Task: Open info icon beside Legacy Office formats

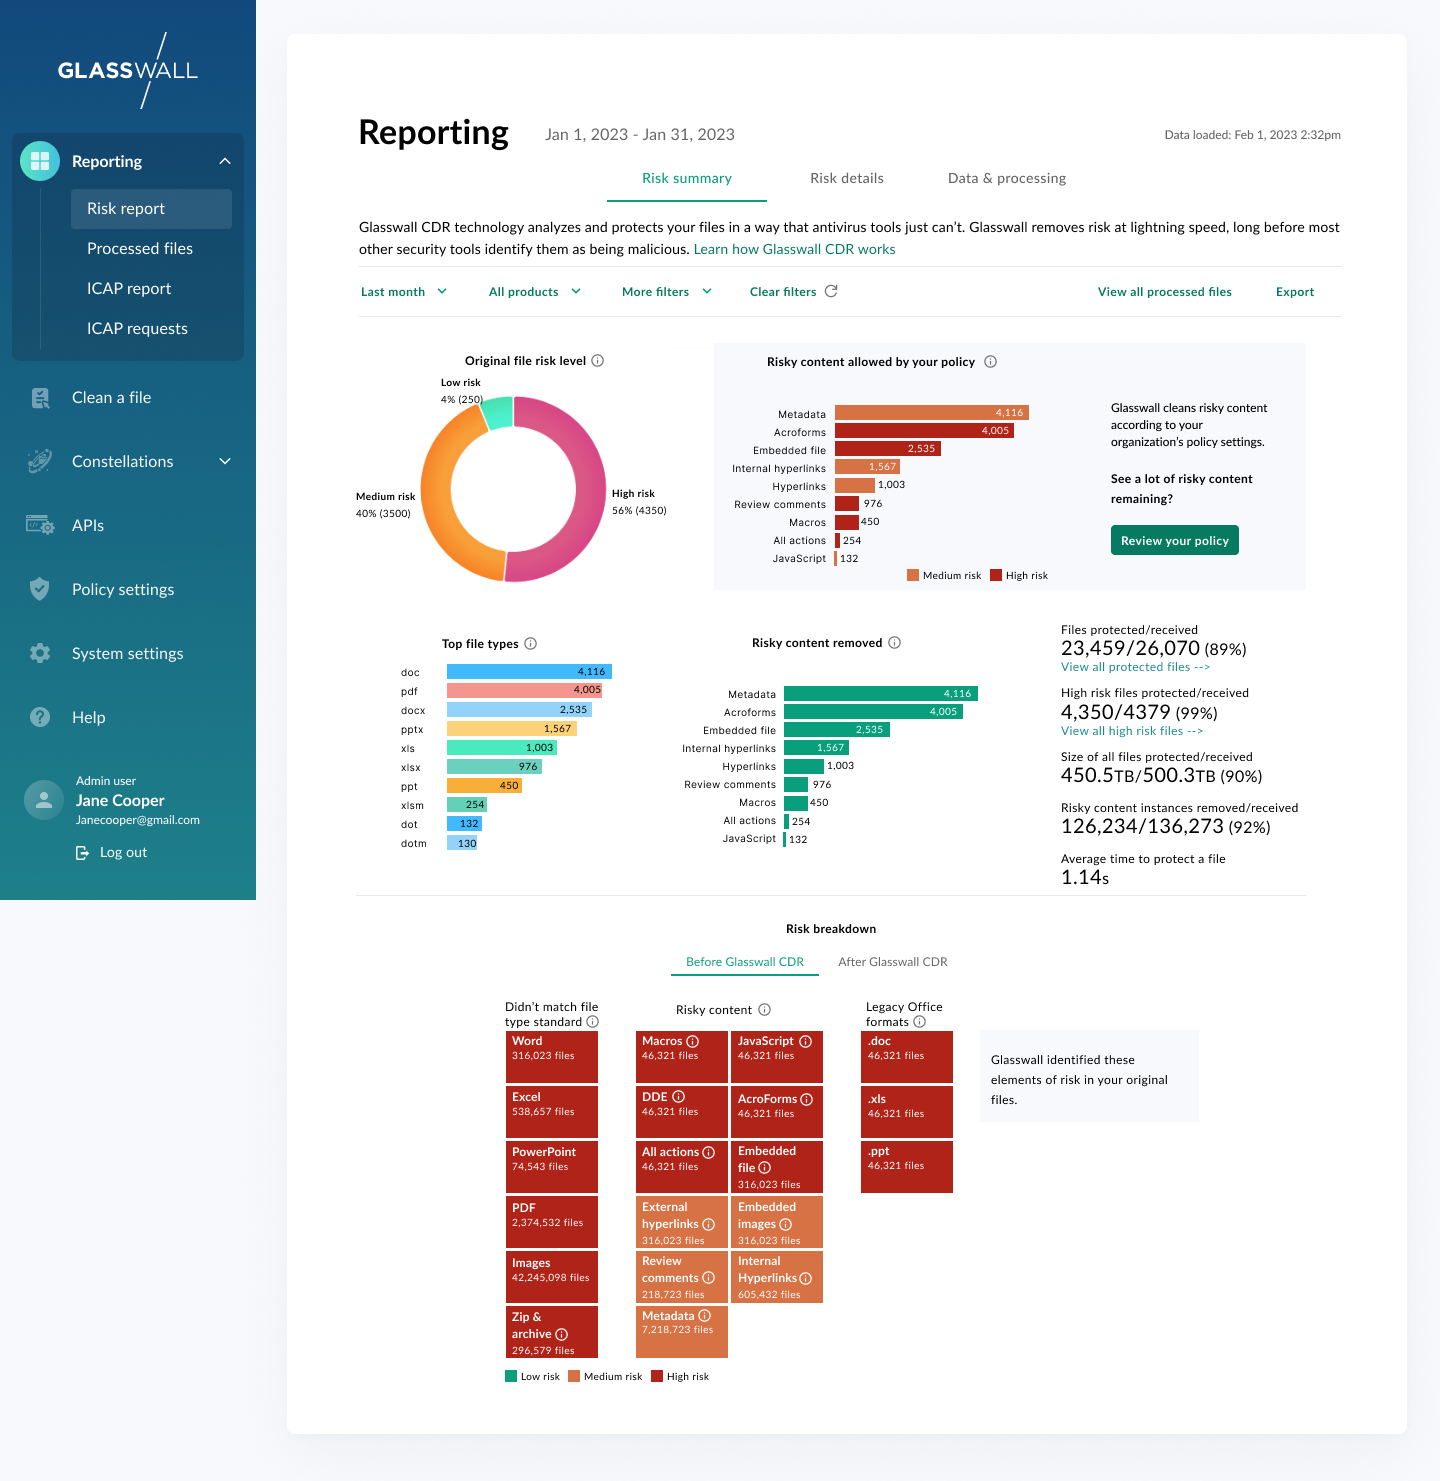Action: pyautogui.click(x=920, y=1022)
